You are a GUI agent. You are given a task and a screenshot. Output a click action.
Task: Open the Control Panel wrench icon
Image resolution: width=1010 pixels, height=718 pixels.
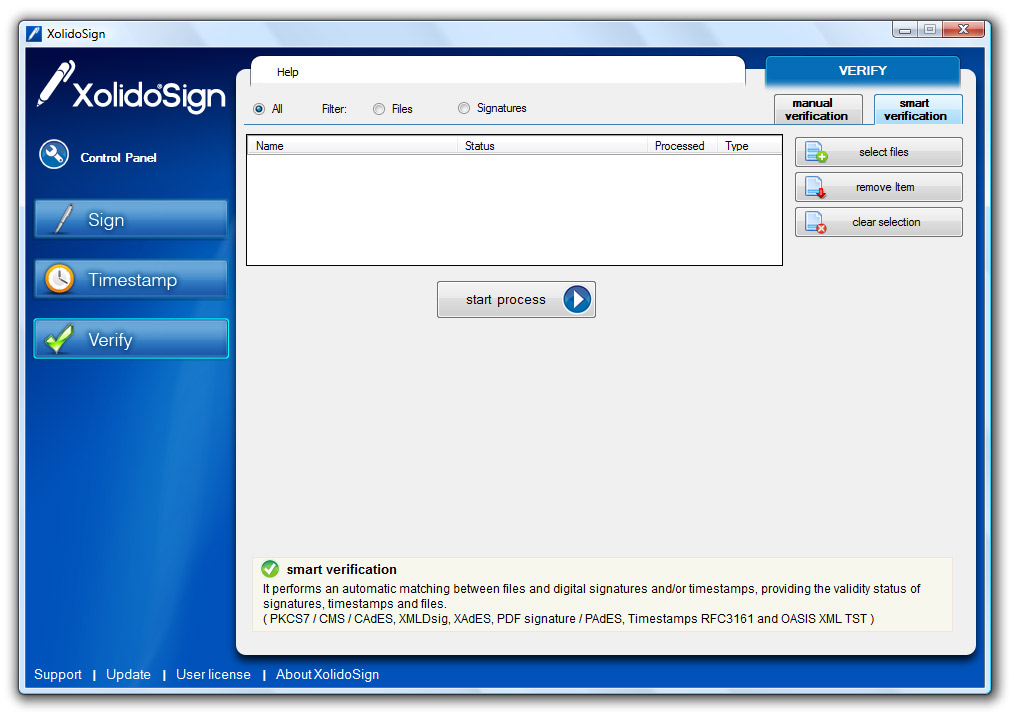coord(53,155)
